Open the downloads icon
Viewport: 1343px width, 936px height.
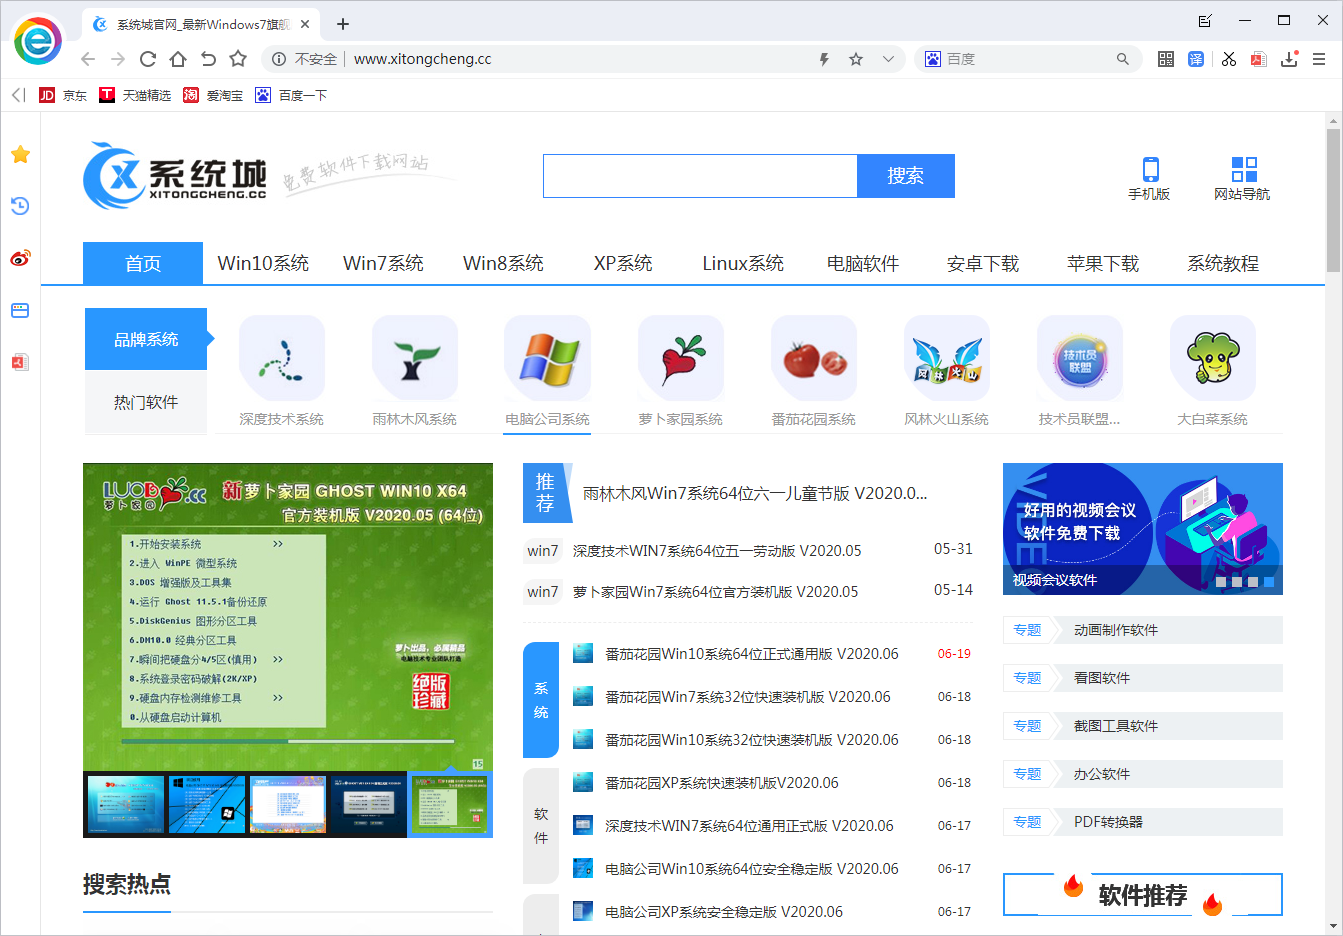[1289, 59]
